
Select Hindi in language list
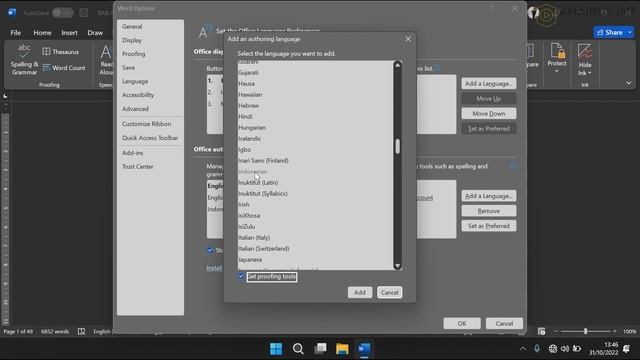(x=316, y=117)
